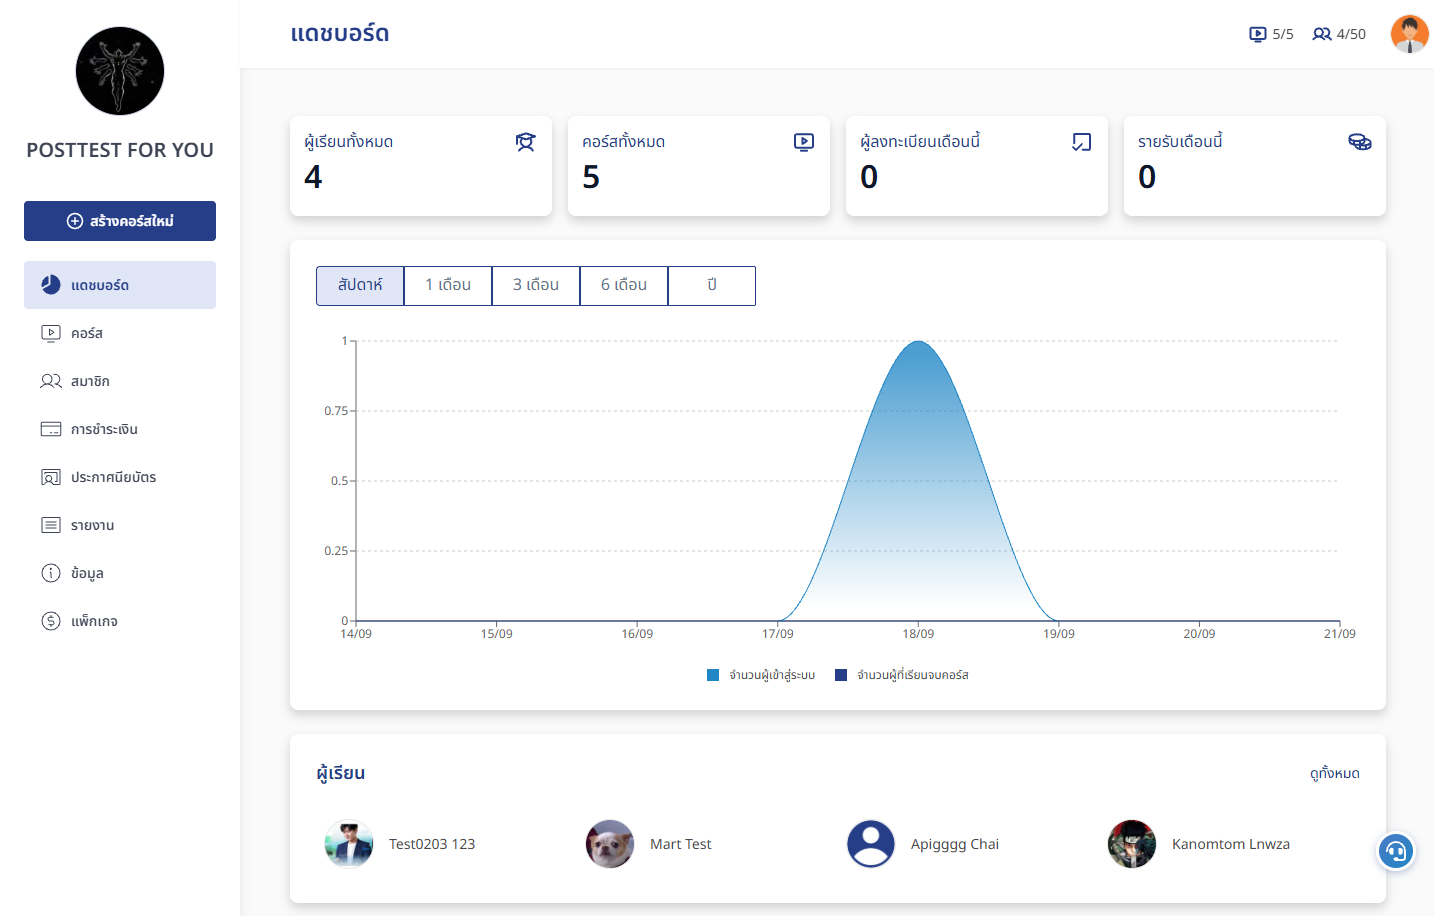Toggle the จำนวนผู้เข้าสู่ระบบ legend swatch
This screenshot has height=916, width=1434.
tap(713, 675)
